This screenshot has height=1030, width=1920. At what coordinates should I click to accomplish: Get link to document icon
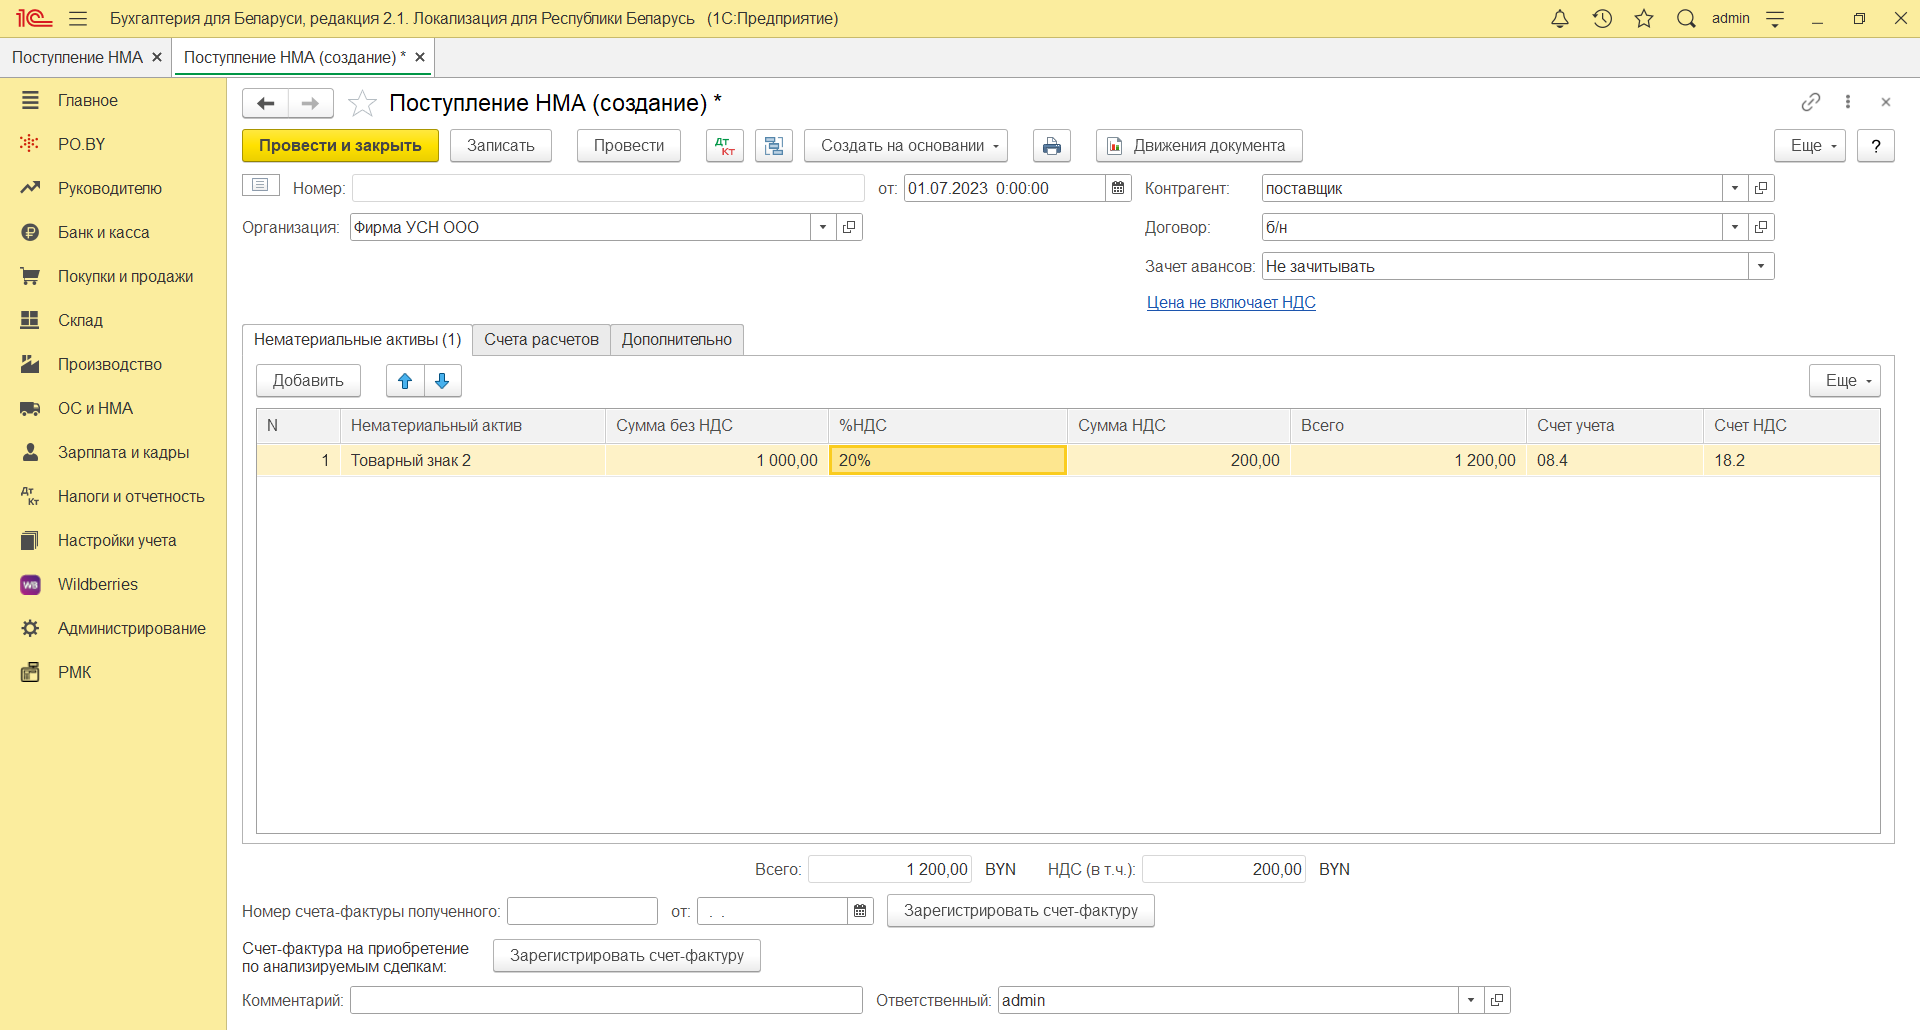[x=1810, y=102]
